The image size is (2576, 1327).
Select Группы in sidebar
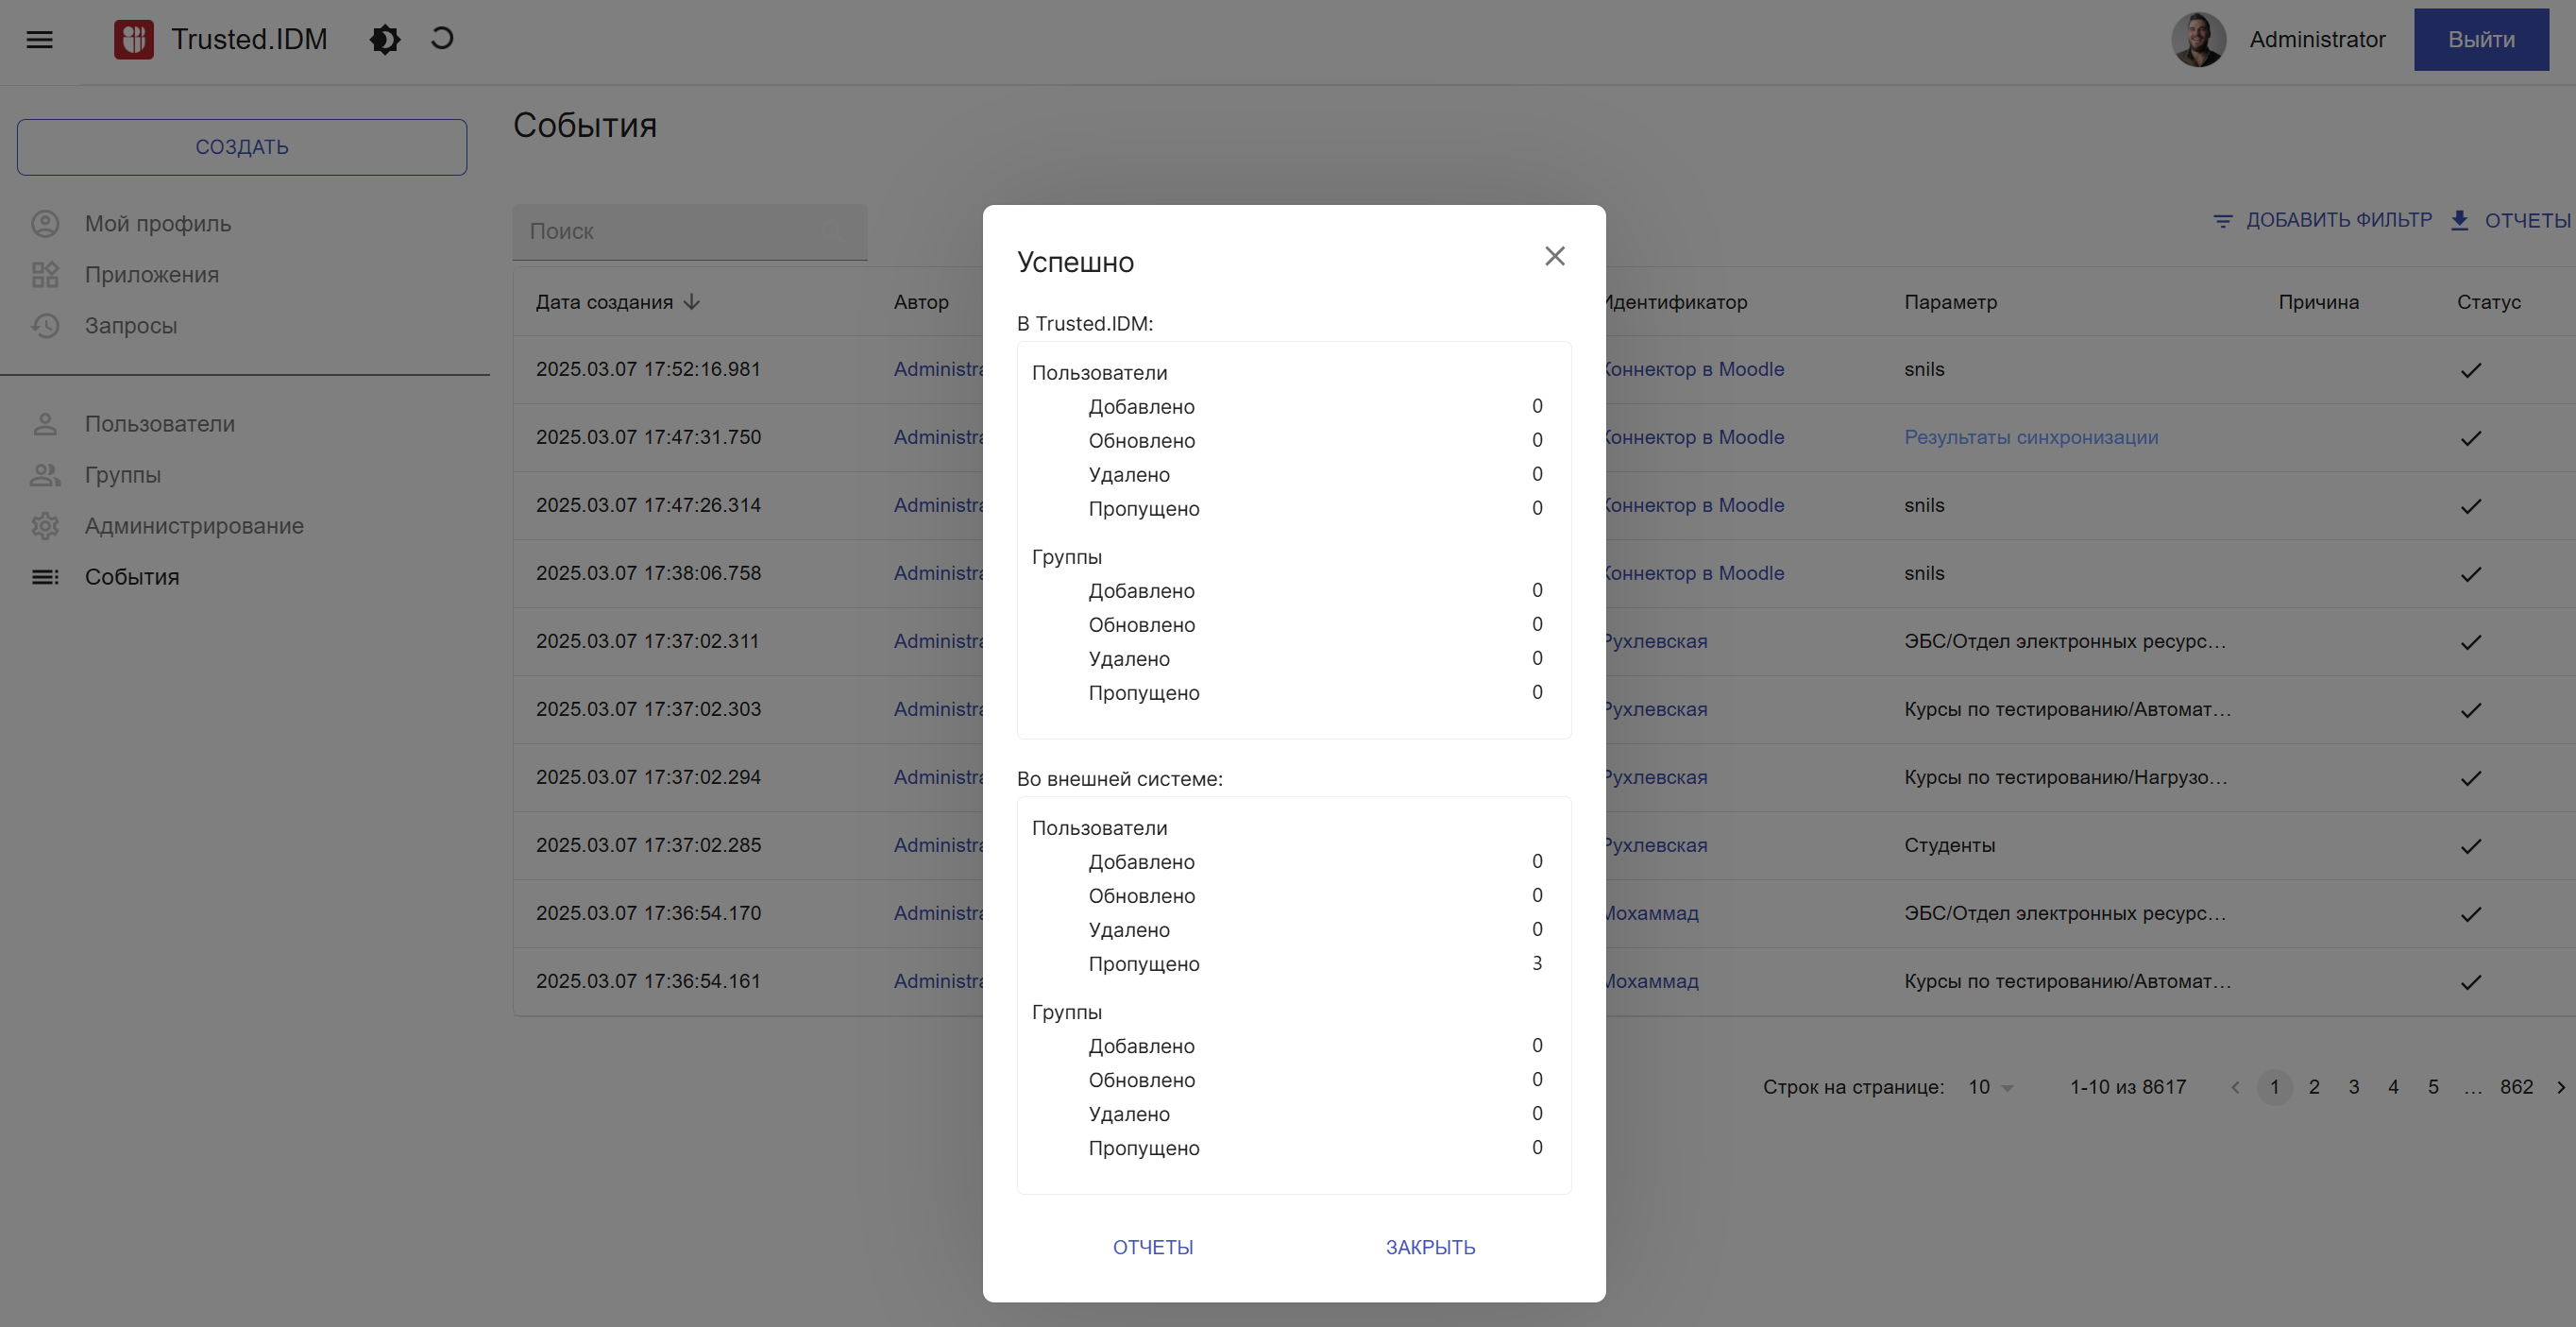pos(122,475)
